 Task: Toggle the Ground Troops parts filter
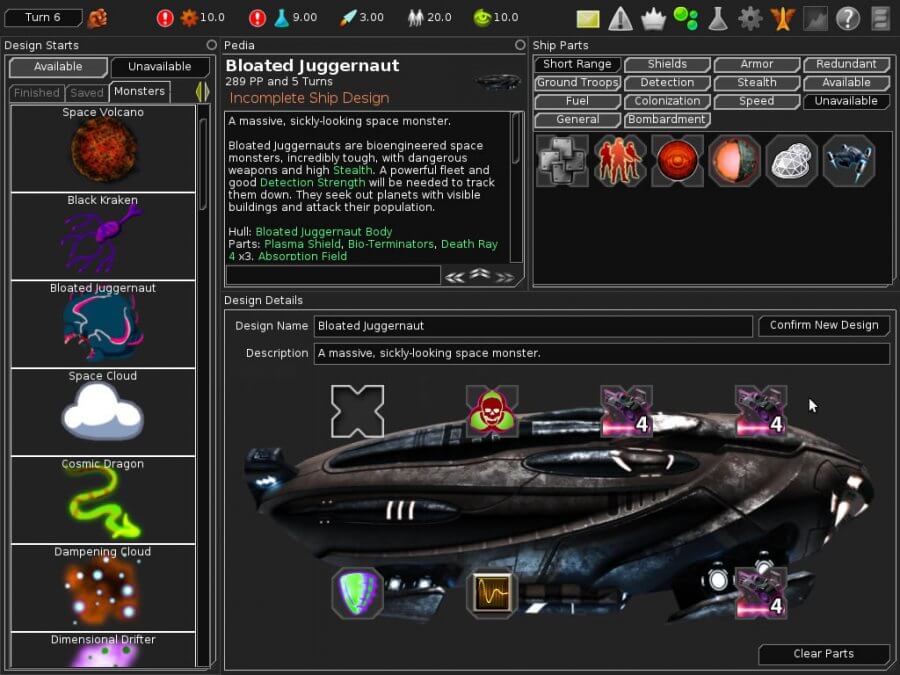(x=577, y=83)
